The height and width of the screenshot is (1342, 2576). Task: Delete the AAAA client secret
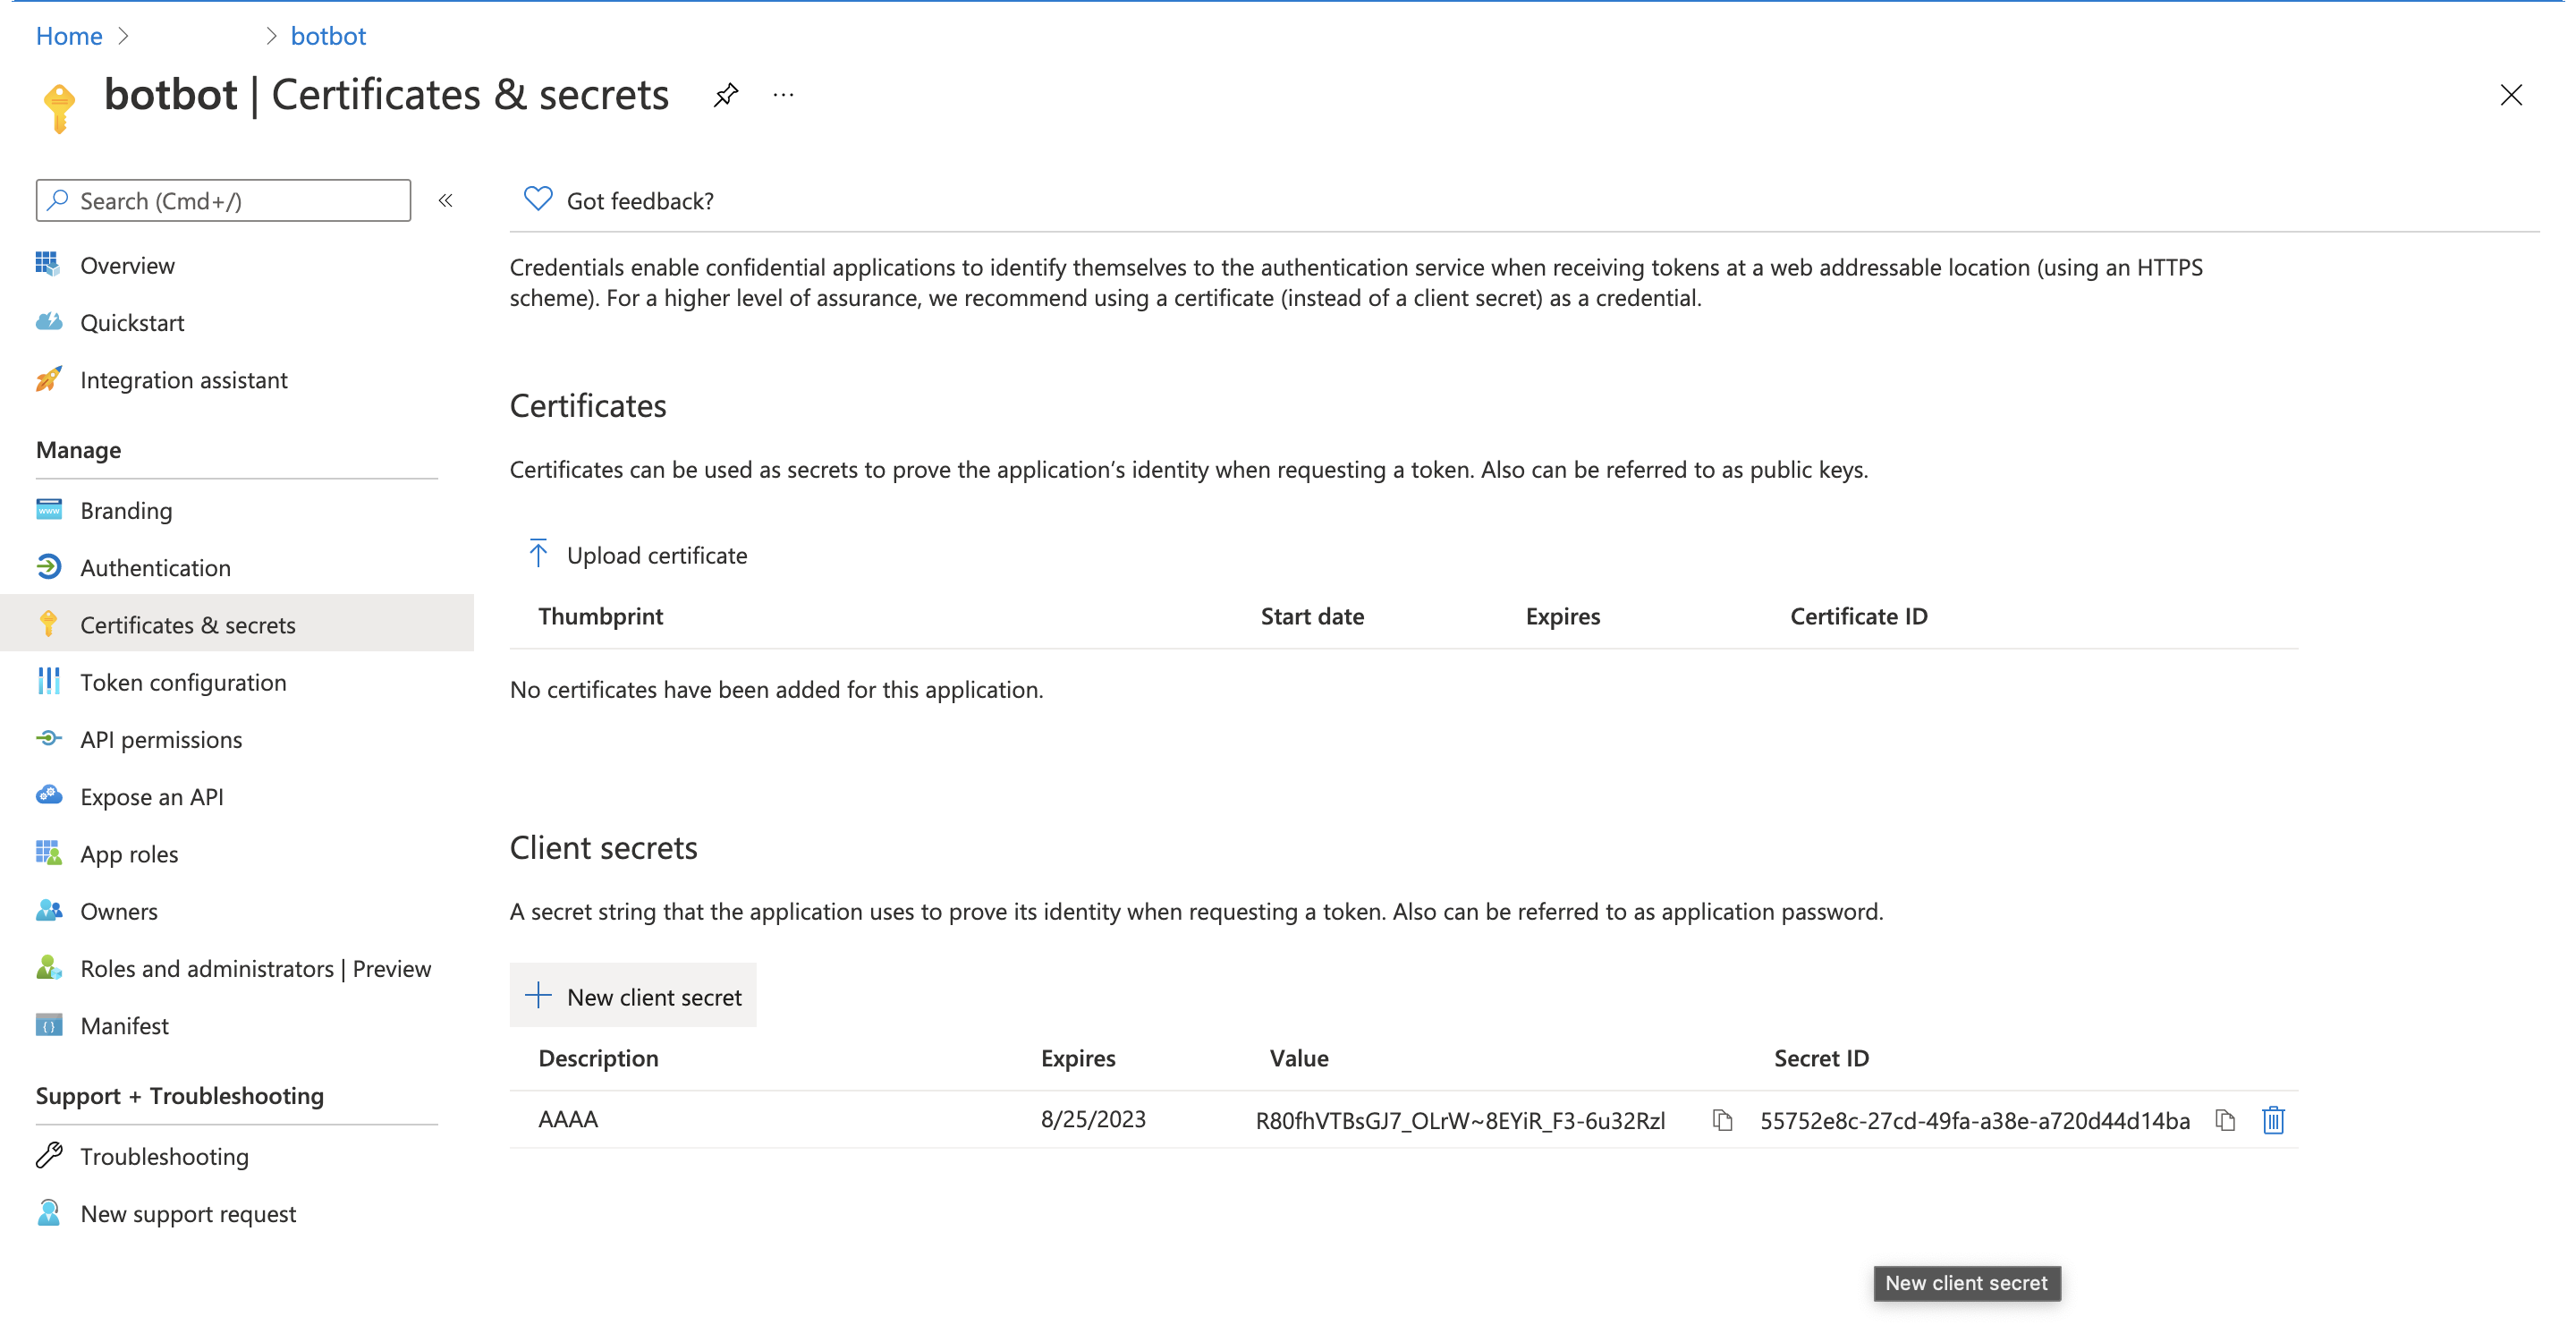click(2273, 1120)
